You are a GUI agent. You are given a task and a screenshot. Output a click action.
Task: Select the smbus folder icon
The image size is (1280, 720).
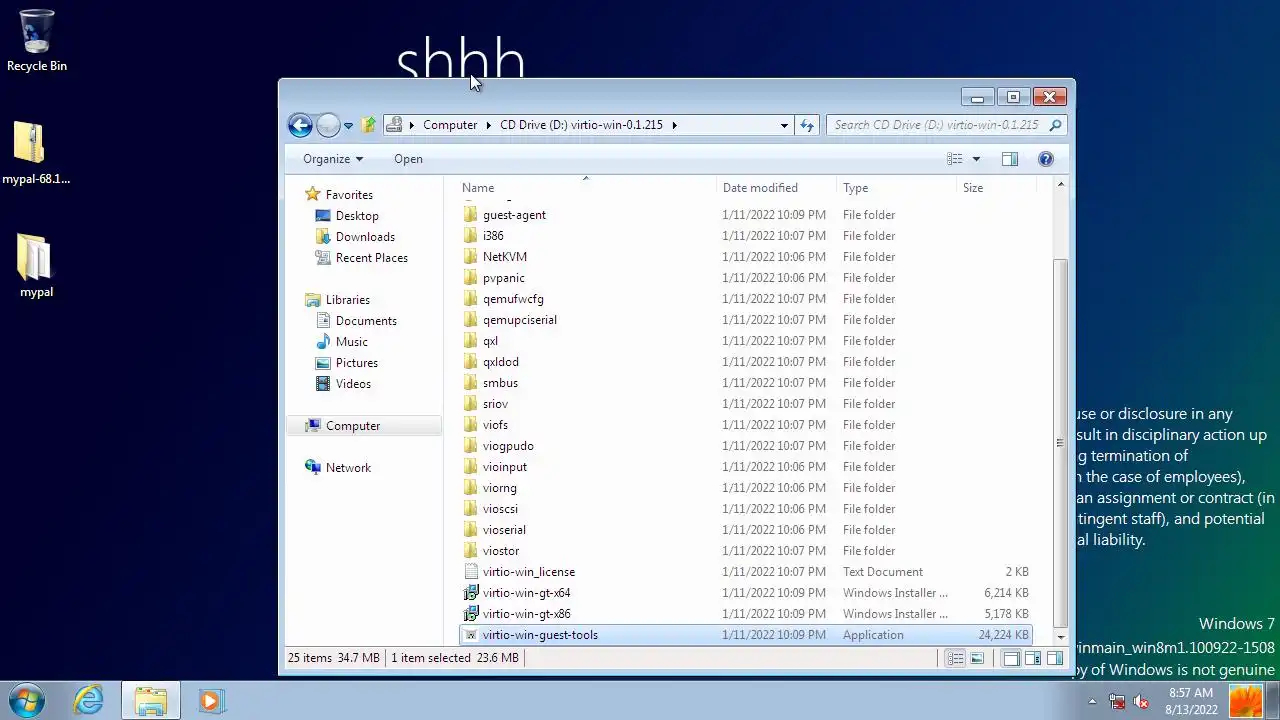click(471, 383)
